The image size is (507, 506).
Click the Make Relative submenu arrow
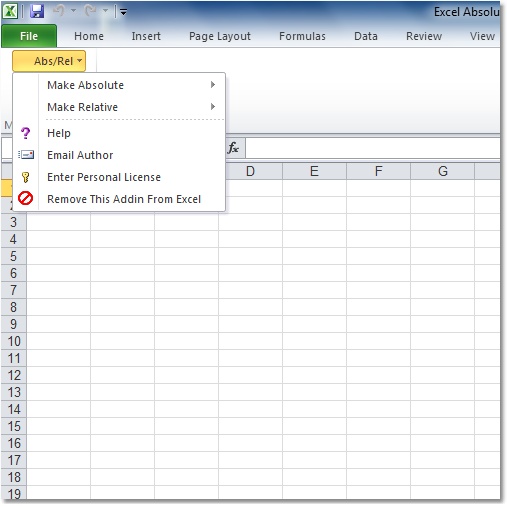point(213,107)
